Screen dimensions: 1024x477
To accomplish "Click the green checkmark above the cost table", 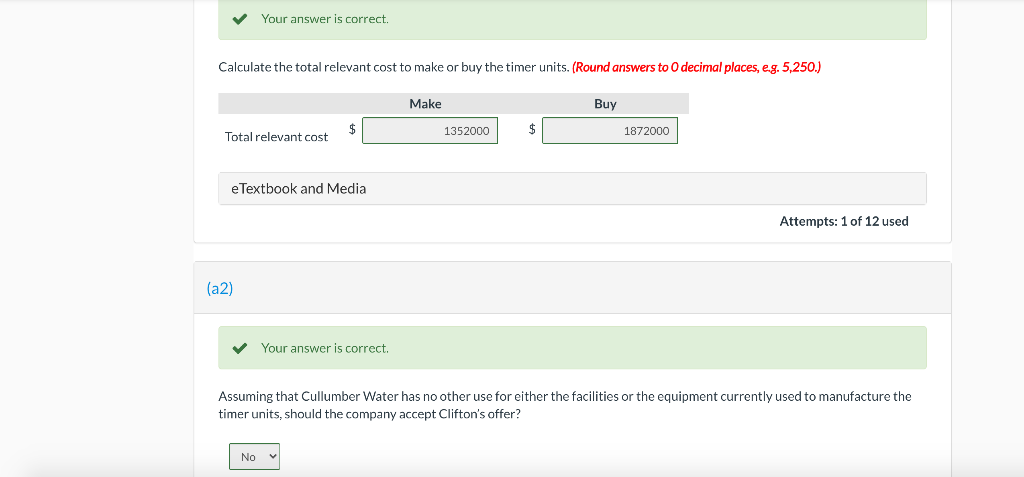I will 240,19.
